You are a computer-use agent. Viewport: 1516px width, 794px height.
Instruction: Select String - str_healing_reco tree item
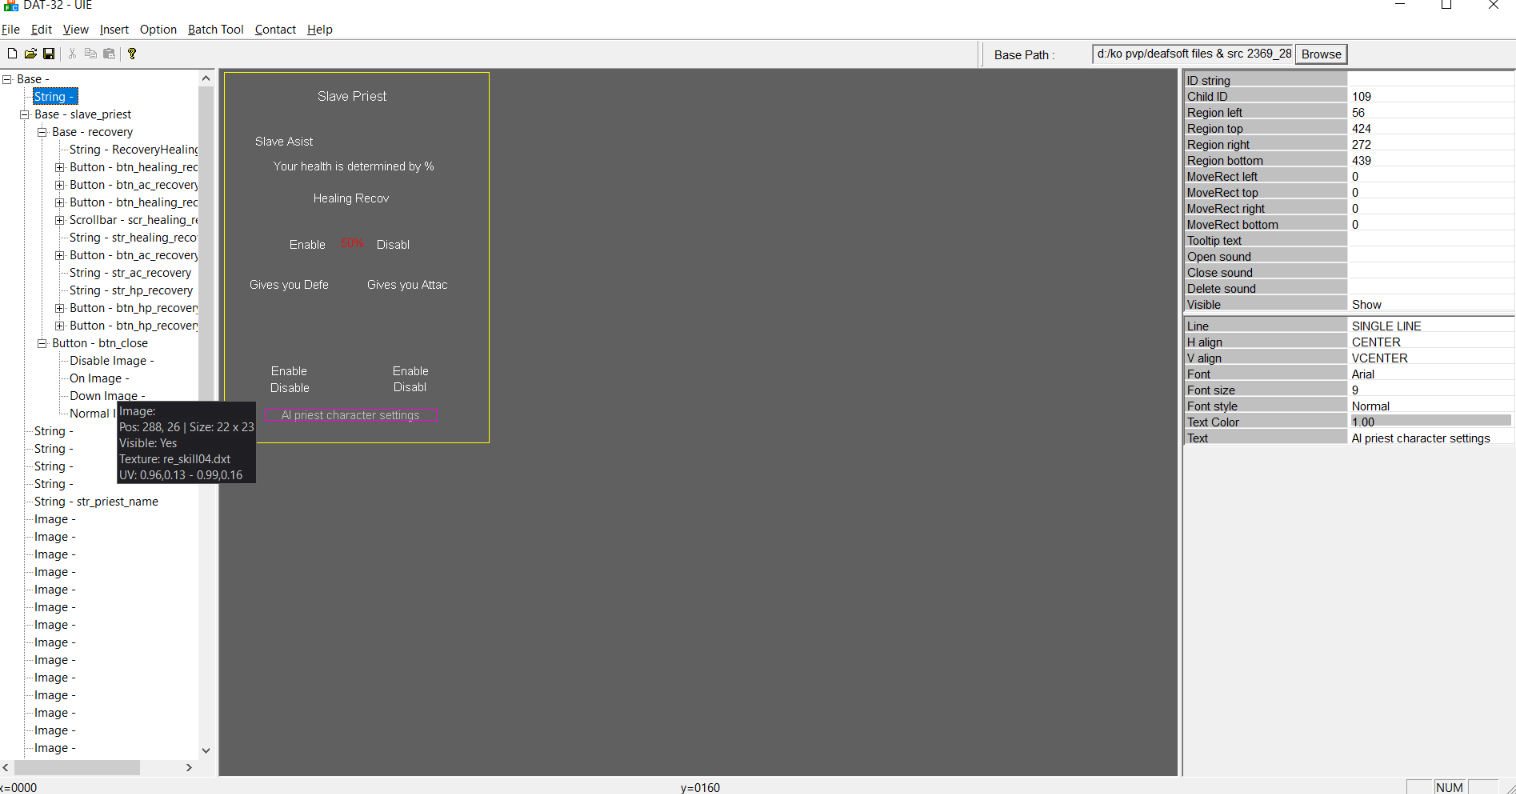pos(133,238)
